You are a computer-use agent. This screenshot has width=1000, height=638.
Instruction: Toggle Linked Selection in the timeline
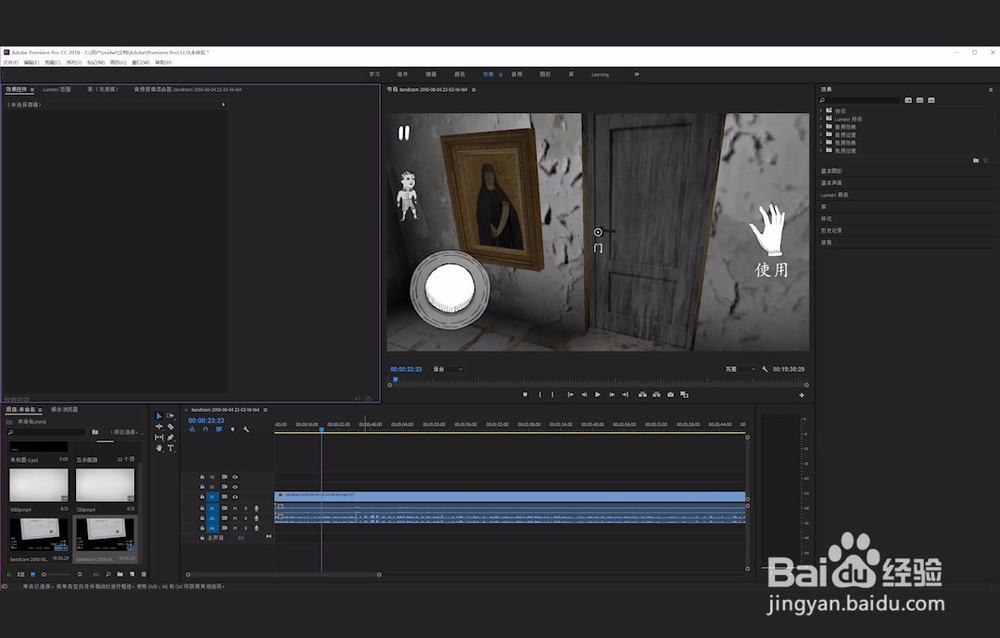tap(219, 429)
